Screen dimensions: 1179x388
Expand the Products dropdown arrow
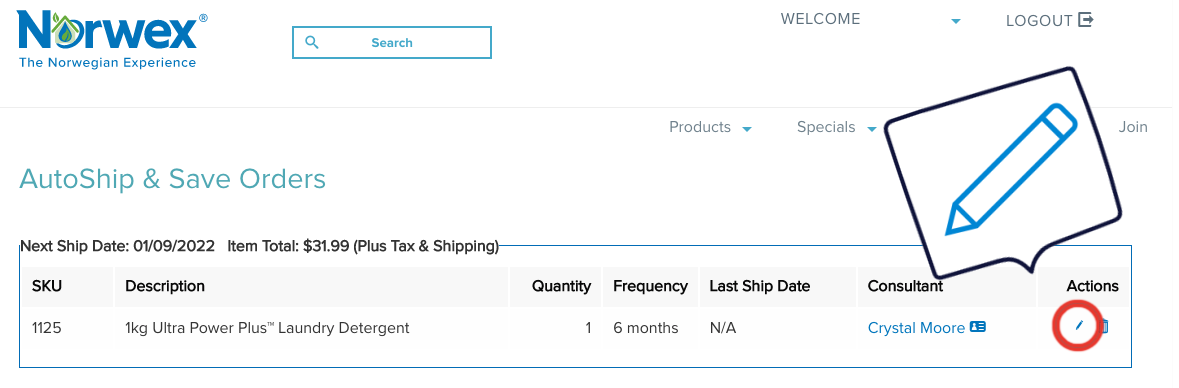point(747,129)
